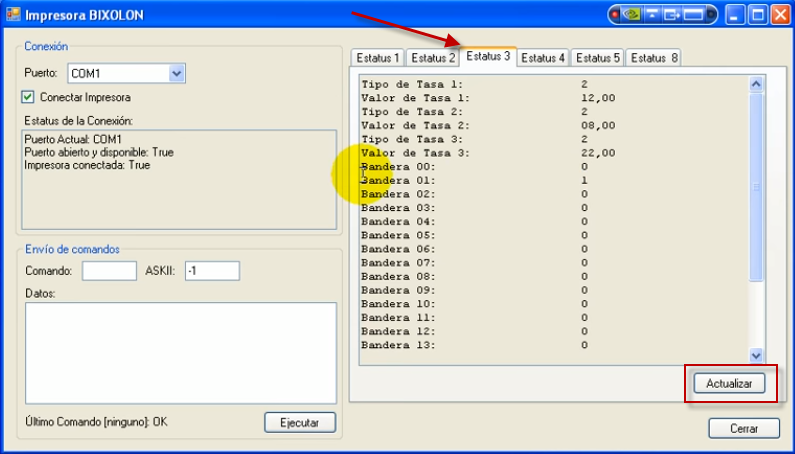
Task: Click the Estatus de la Conexión text box
Action: coord(179,180)
